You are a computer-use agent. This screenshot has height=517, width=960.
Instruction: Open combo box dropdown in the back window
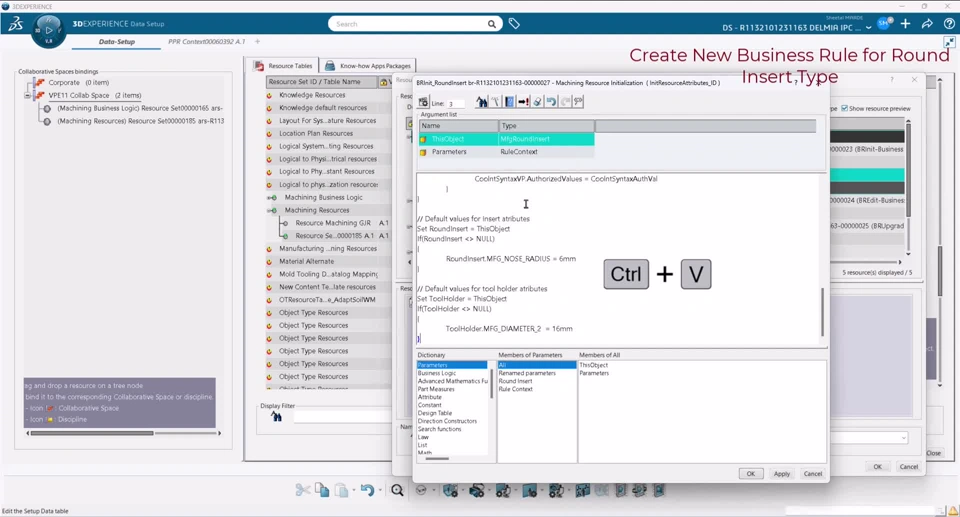[x=903, y=437]
